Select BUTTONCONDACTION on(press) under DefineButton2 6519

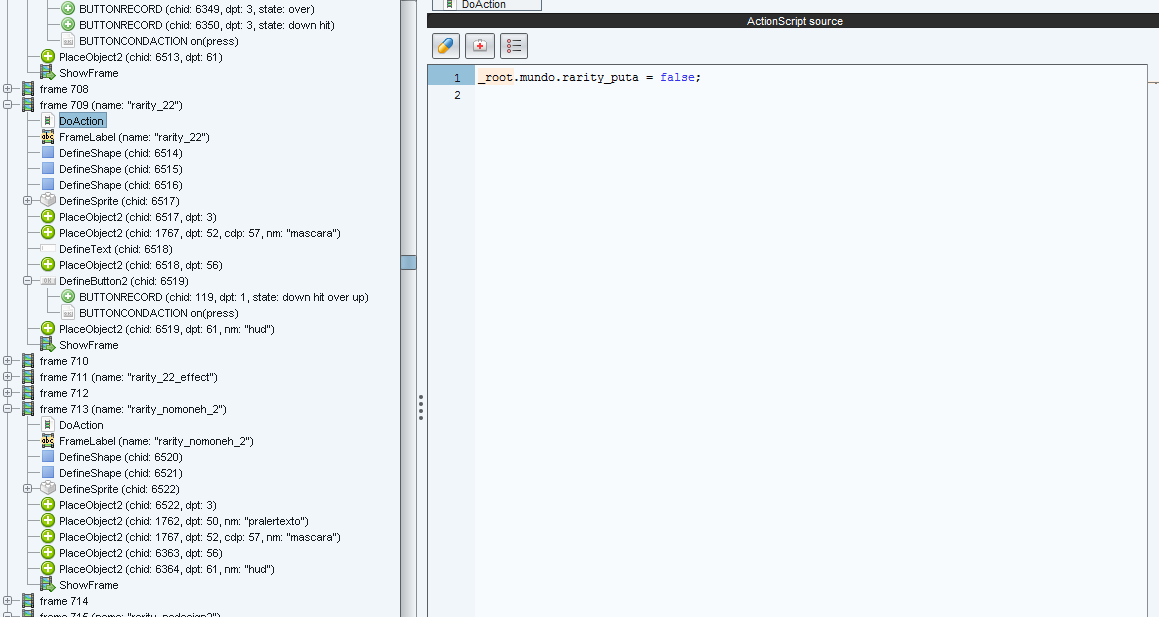[159, 313]
